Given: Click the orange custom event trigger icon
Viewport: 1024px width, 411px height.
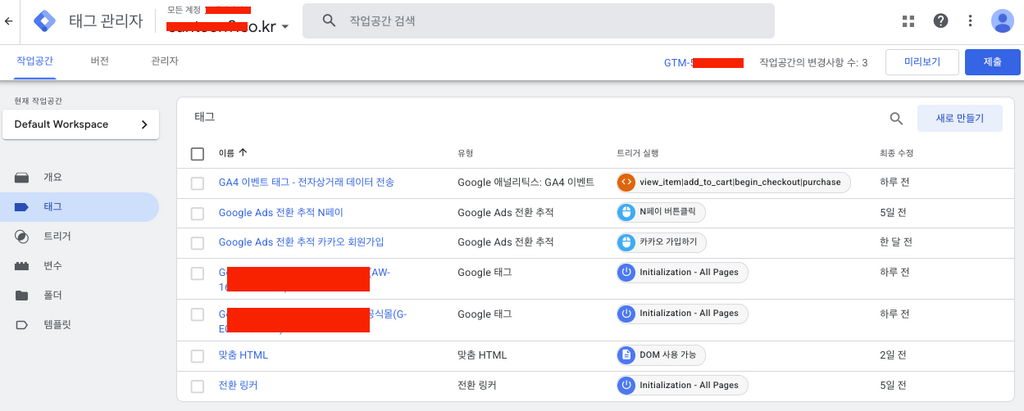Looking at the screenshot, I should click(x=626, y=182).
